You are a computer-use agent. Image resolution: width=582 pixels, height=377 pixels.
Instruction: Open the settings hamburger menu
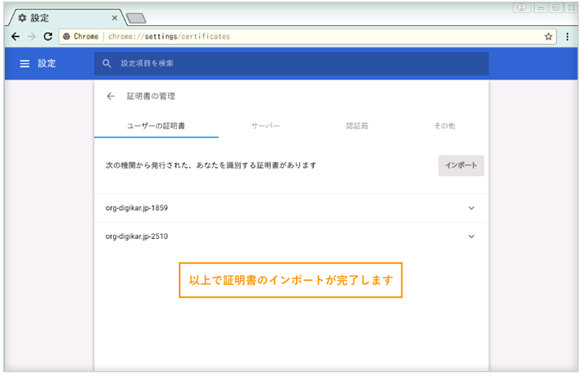pos(24,63)
